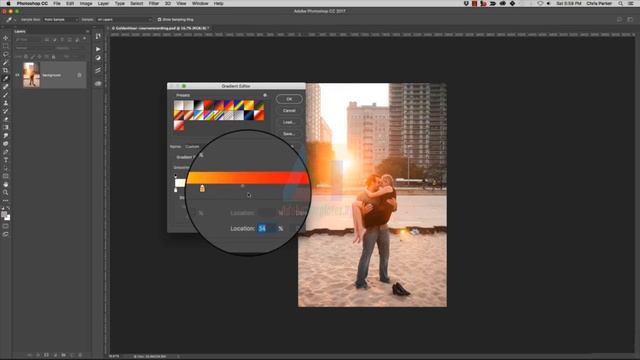This screenshot has width=640, height=360.
Task: Select the Gradient tool
Action: point(5,128)
